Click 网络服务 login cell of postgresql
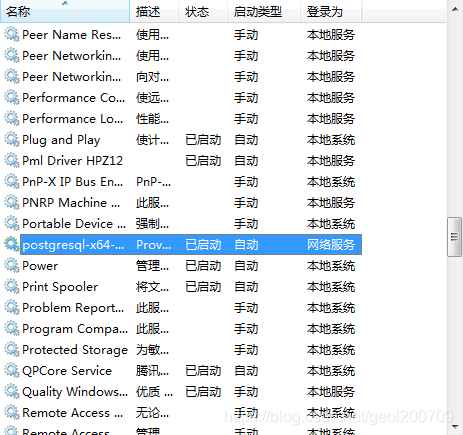The height and width of the screenshot is (435, 463). point(331,245)
